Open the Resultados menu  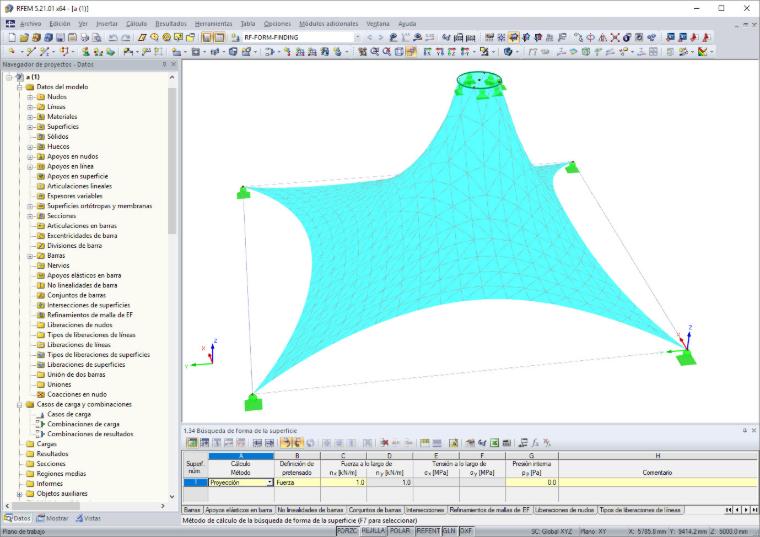[x=171, y=23]
